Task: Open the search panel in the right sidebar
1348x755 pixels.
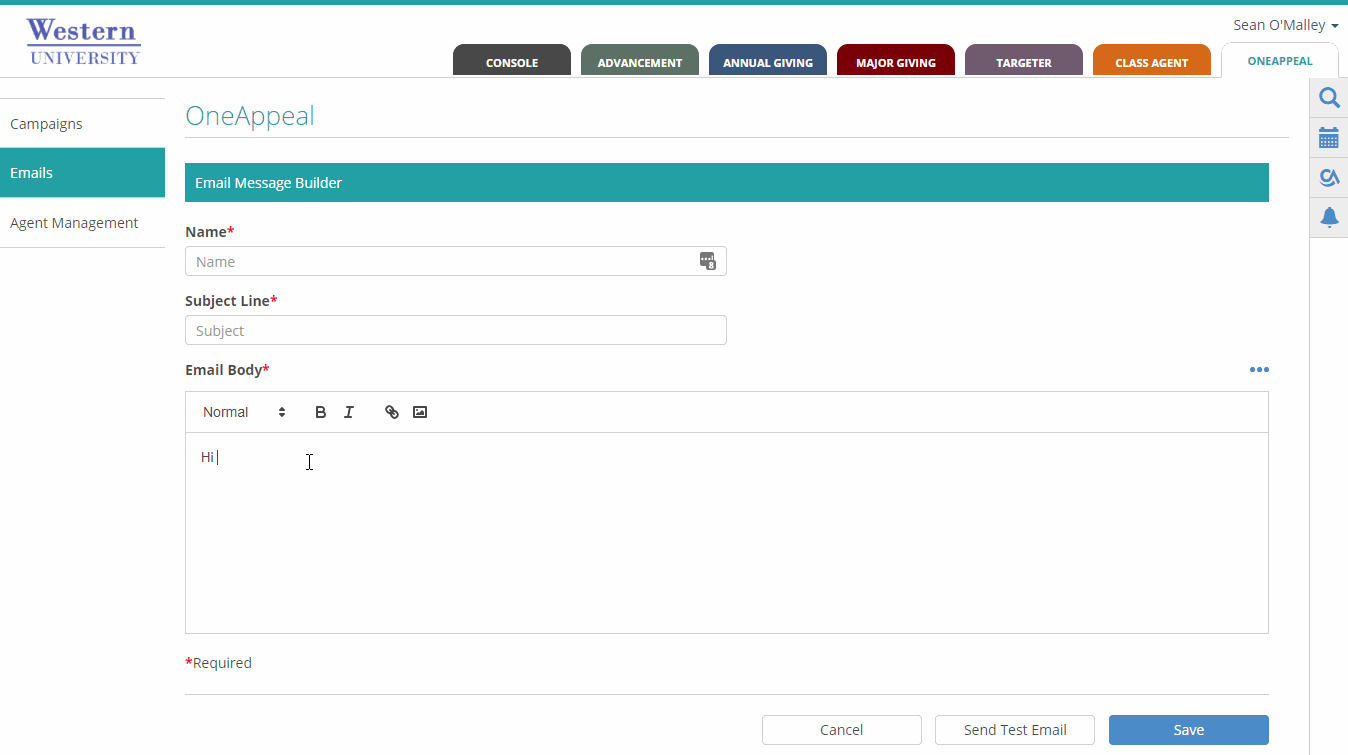Action: pyautogui.click(x=1328, y=97)
